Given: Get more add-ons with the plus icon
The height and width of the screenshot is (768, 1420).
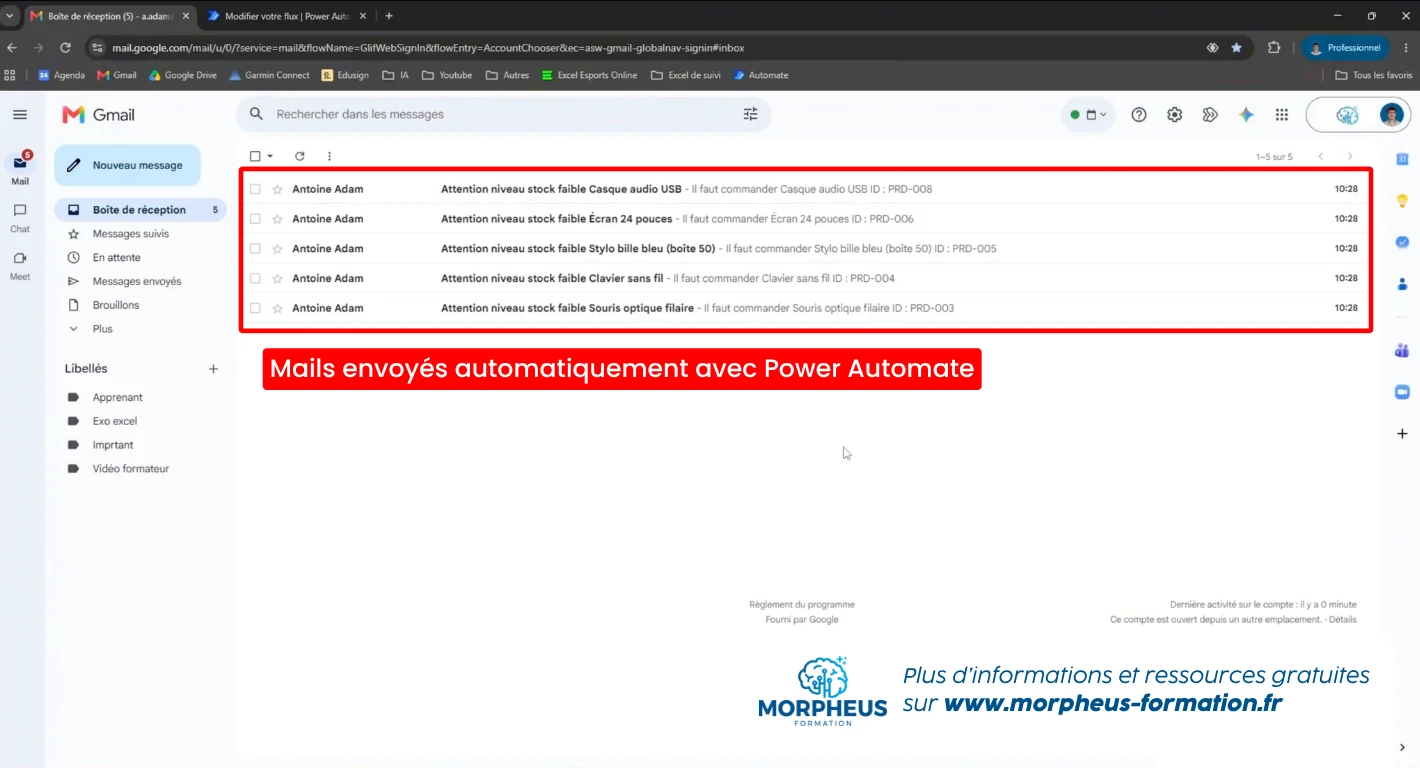Looking at the screenshot, I should pyautogui.click(x=1402, y=434).
